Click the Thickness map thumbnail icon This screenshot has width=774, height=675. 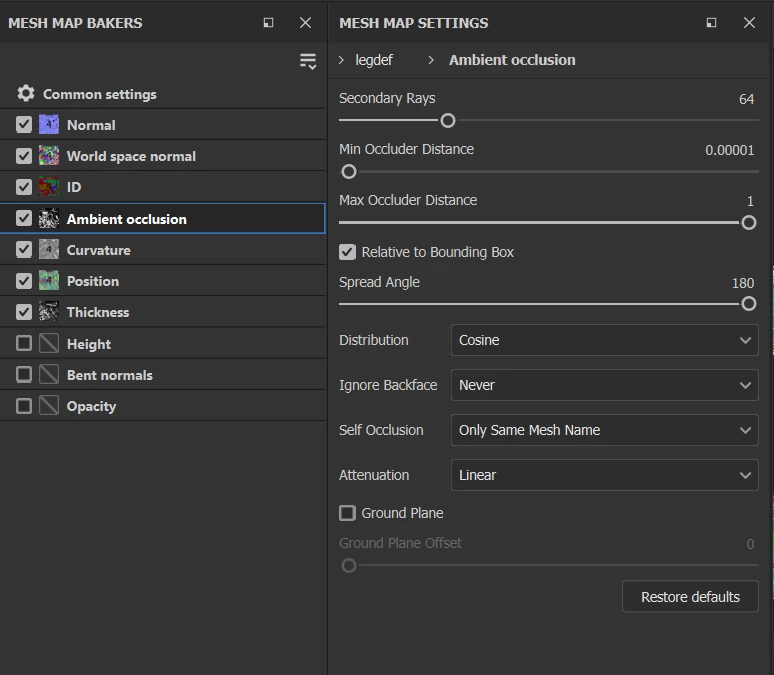click(49, 312)
